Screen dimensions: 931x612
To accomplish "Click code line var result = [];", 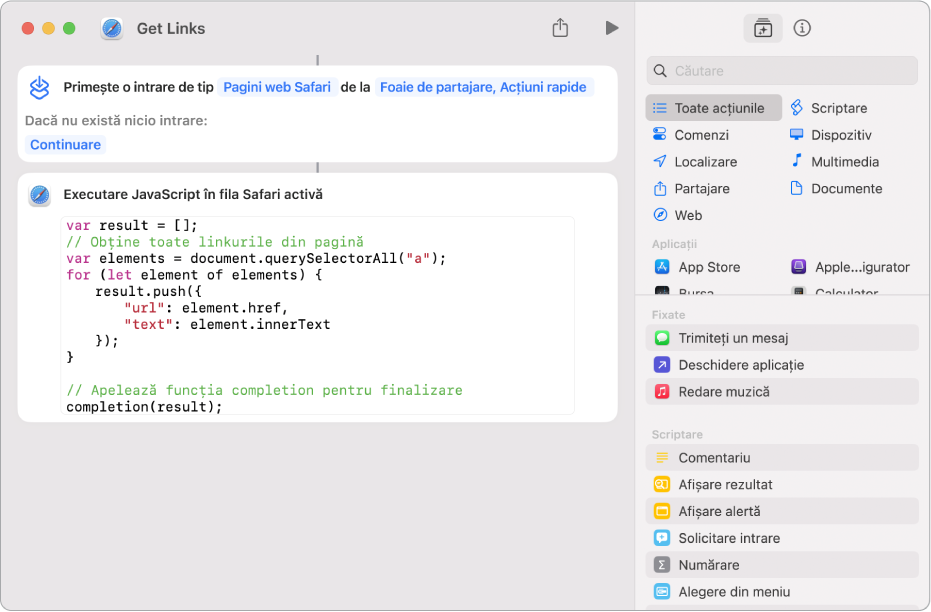I will [x=132, y=226].
